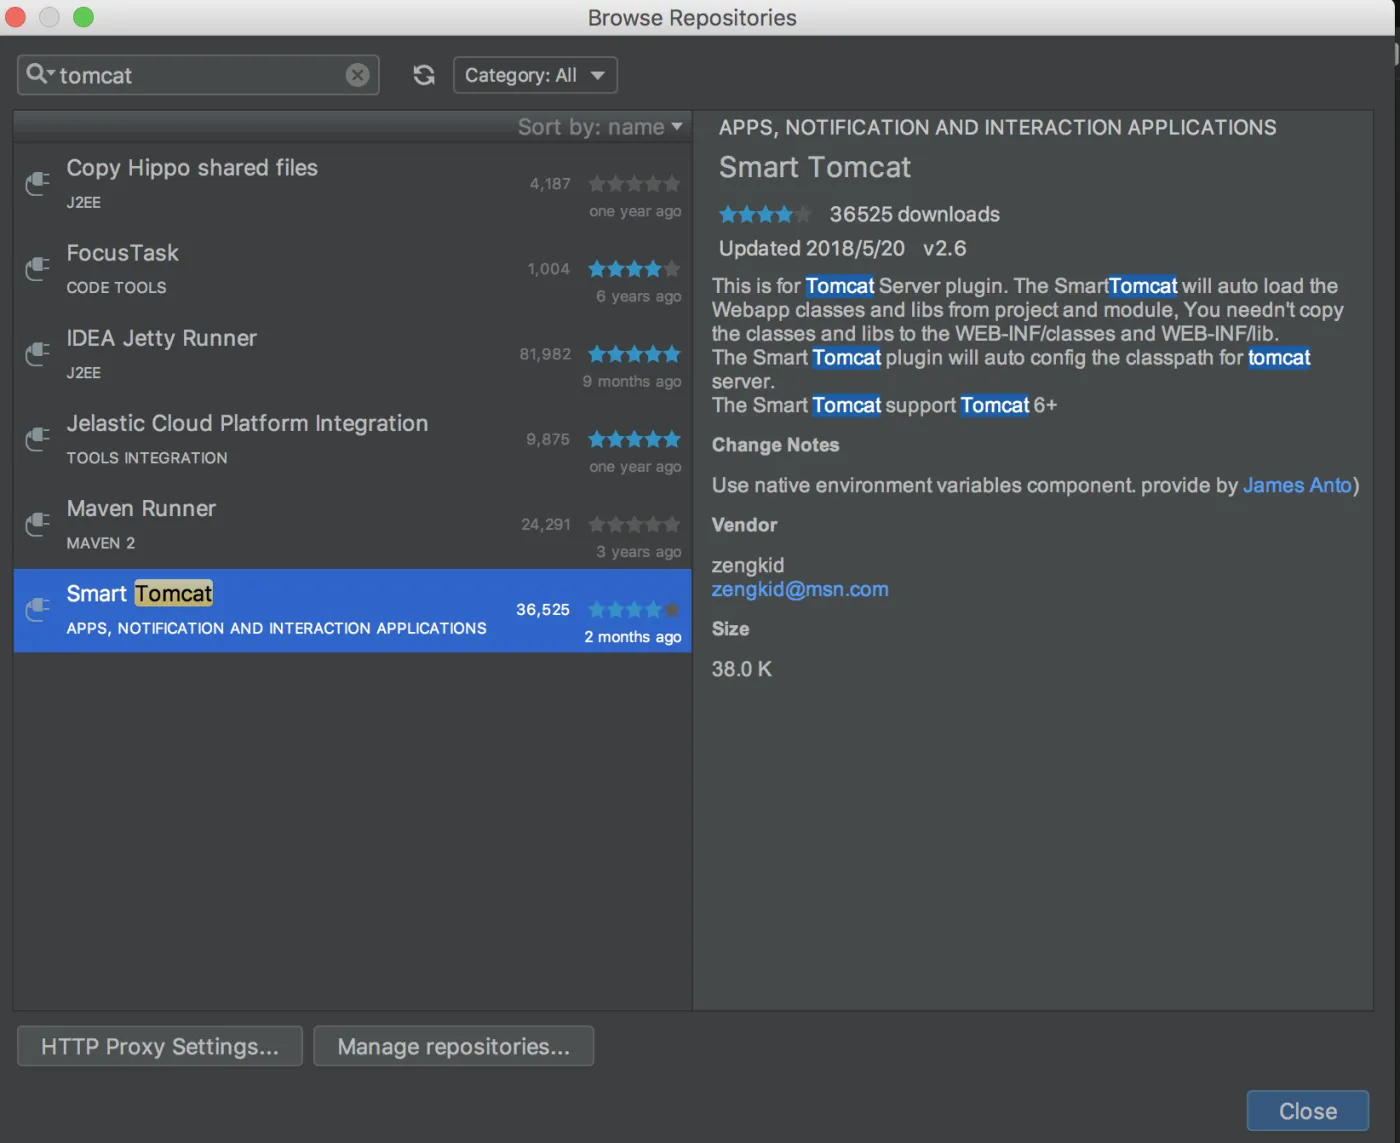Click FocusTask star rating
Screen dimensions: 1400x1143
(x=634, y=269)
